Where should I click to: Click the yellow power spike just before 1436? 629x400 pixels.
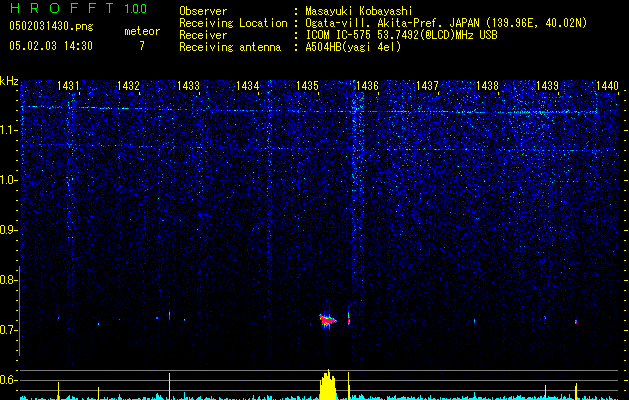pos(349,386)
